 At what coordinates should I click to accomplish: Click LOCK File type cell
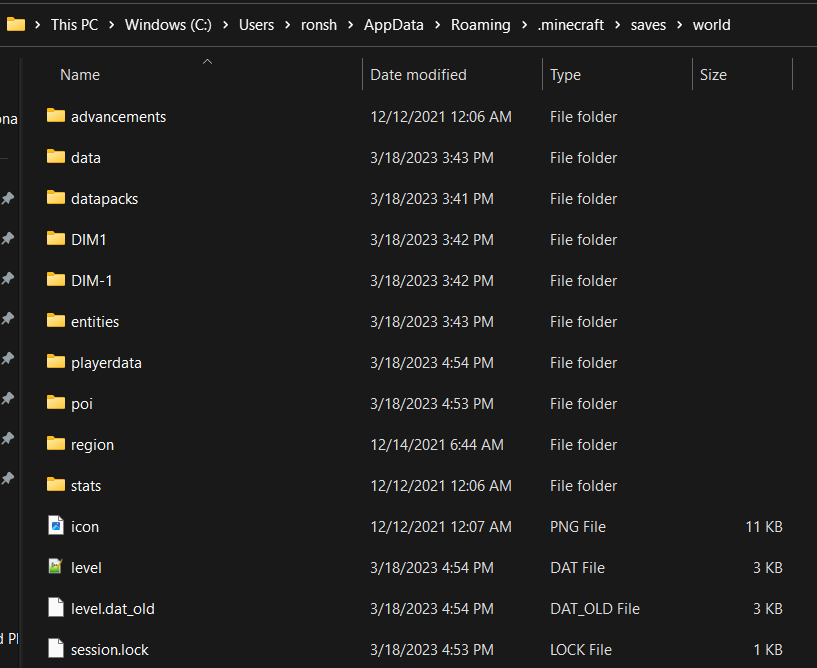[x=580, y=650]
